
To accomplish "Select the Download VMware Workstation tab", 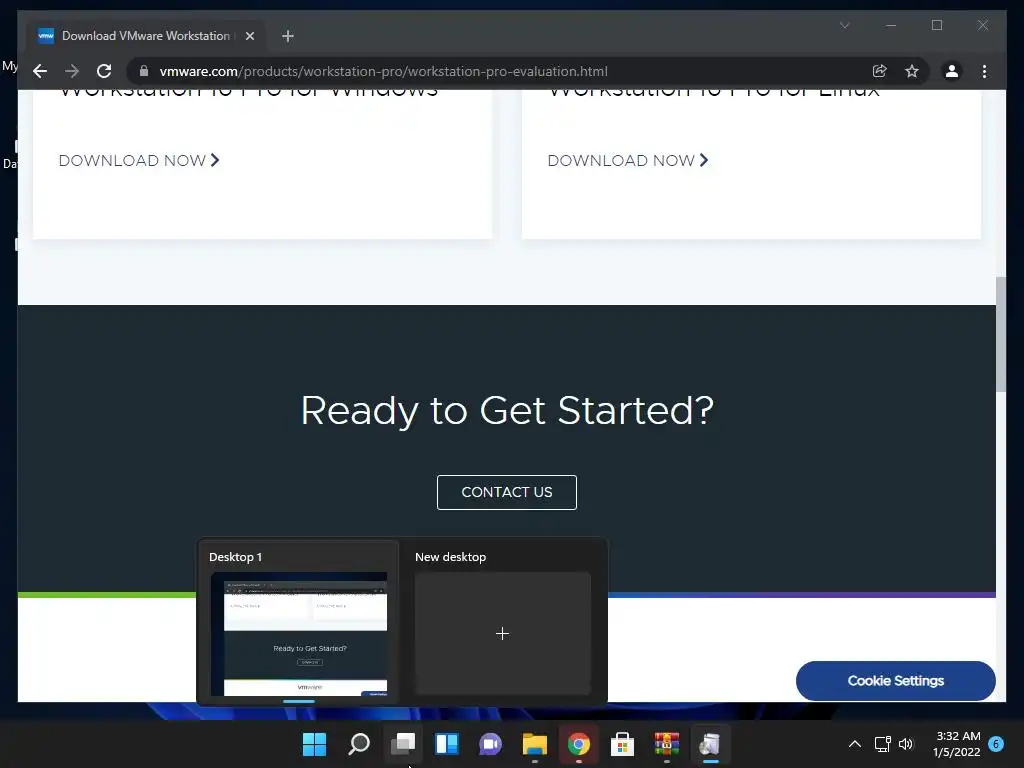I will (x=146, y=36).
